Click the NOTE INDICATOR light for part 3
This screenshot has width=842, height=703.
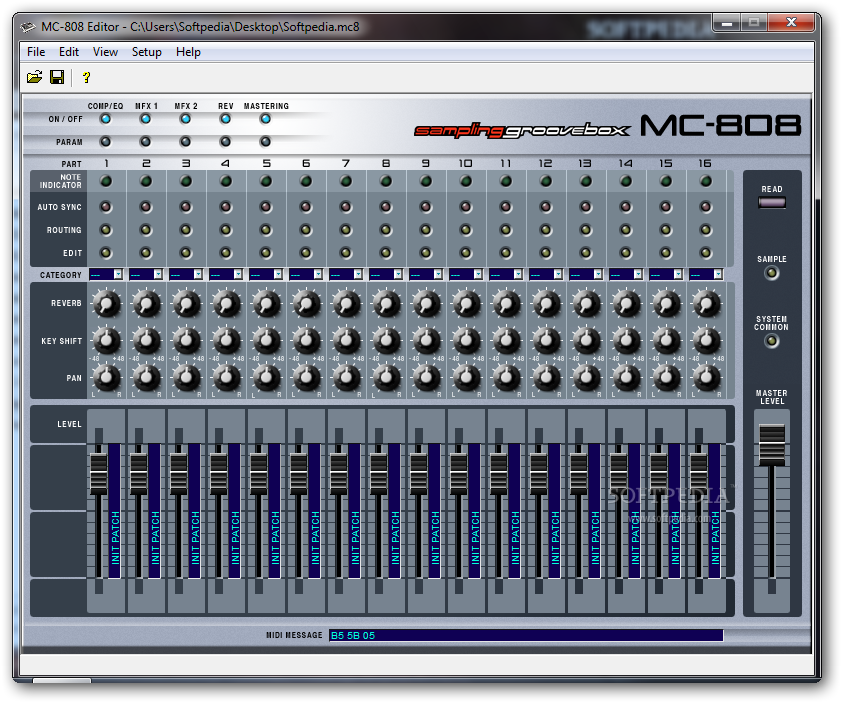click(x=186, y=182)
